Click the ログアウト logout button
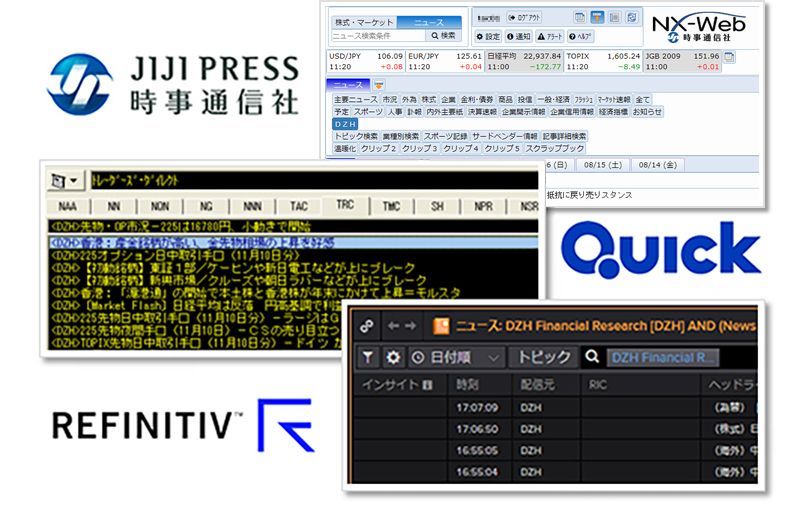 (x=525, y=18)
